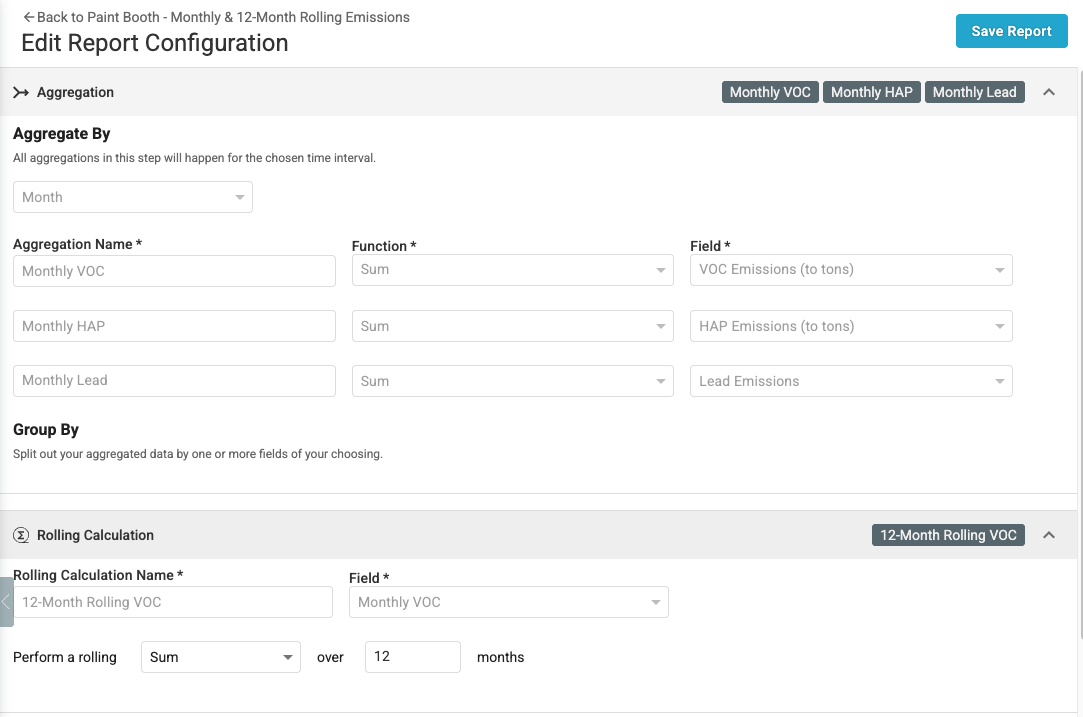Open the Lead Emissions field dropdown
The width and height of the screenshot is (1083, 717).
tap(851, 381)
